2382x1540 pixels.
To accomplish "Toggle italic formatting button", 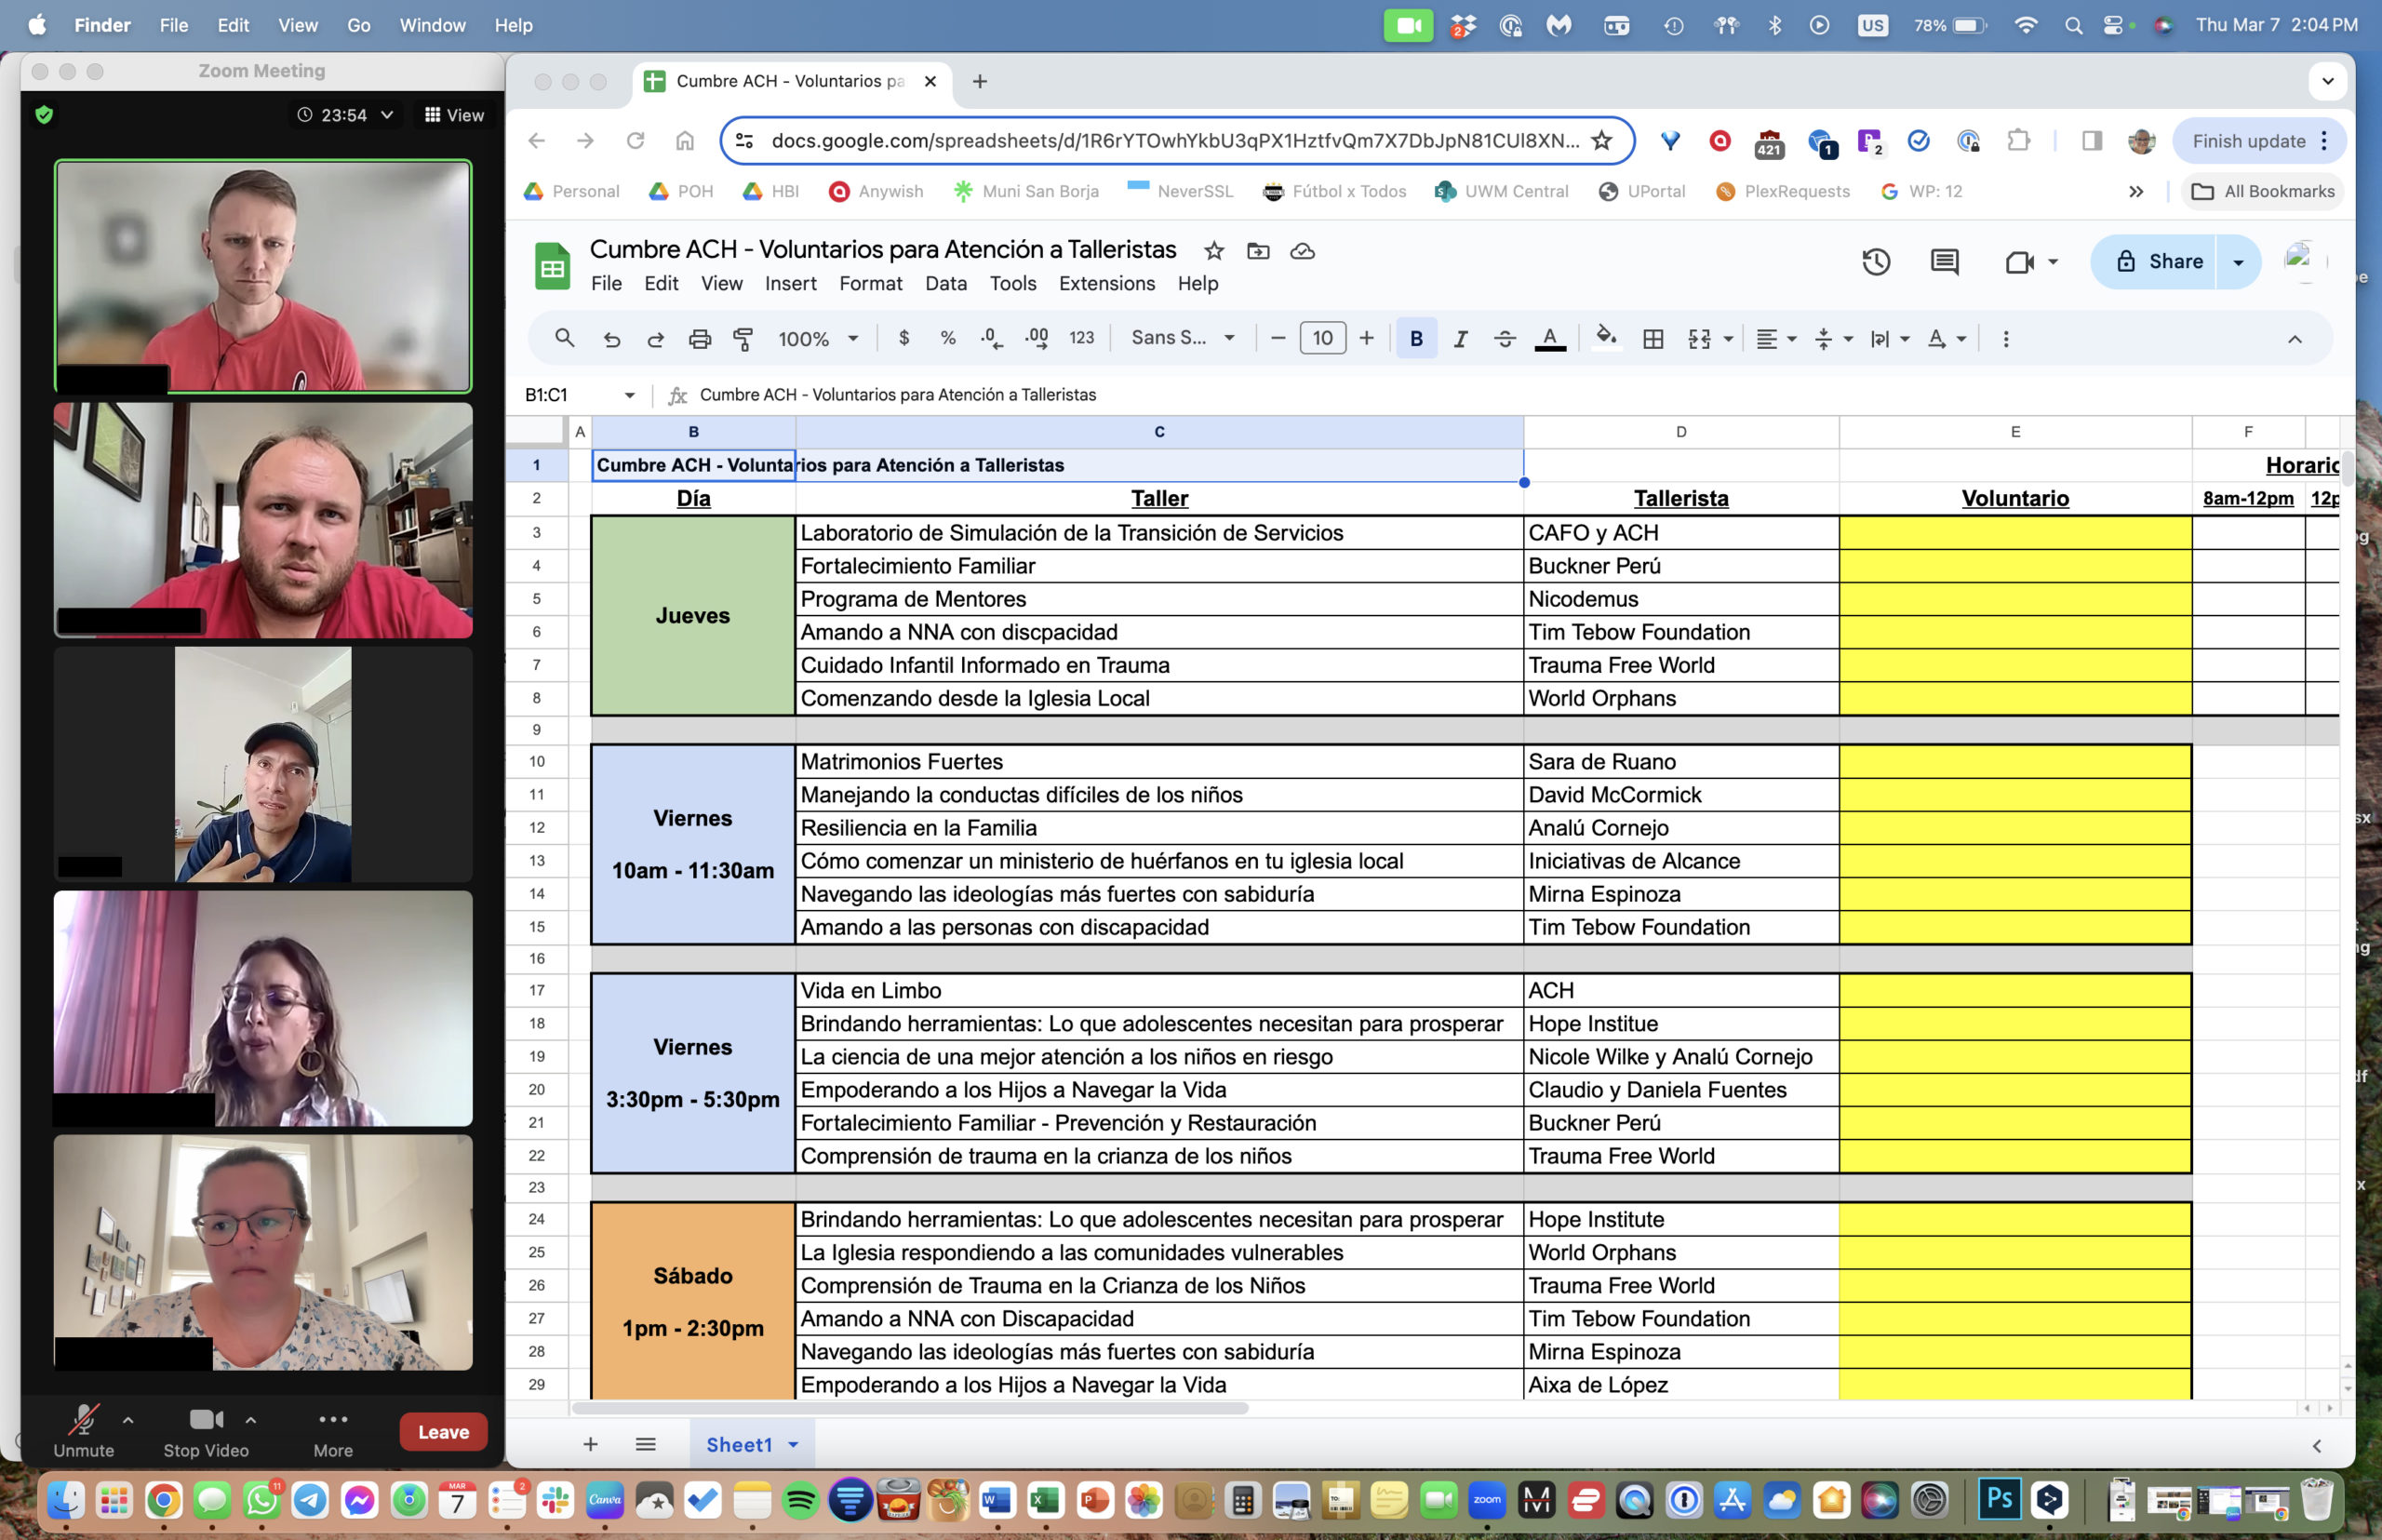I will 1460,339.
